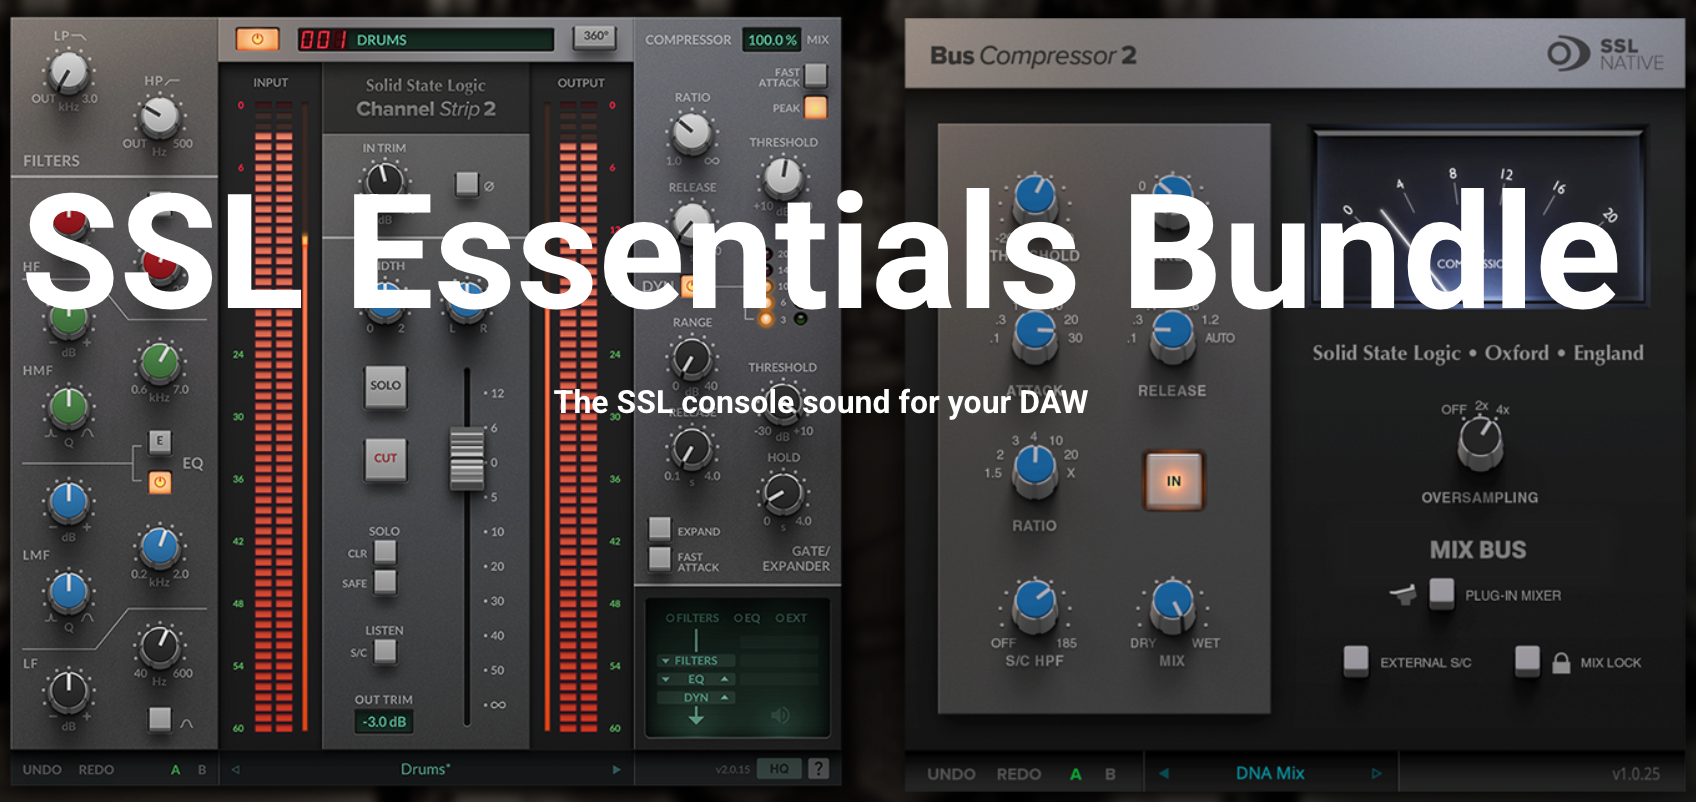The image size is (1696, 802).
Task: Toggle the solo SAFE switch
Action: 385,582
